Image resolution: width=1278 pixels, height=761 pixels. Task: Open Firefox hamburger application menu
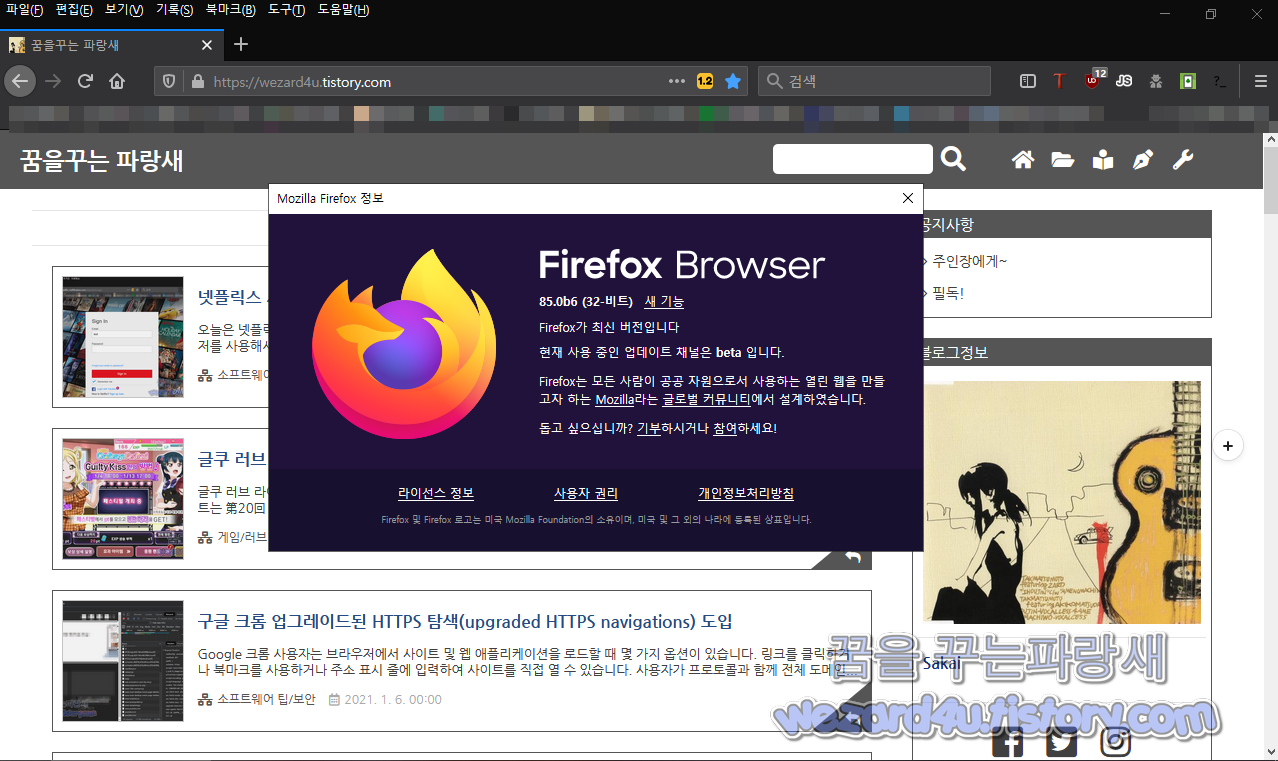[1261, 81]
